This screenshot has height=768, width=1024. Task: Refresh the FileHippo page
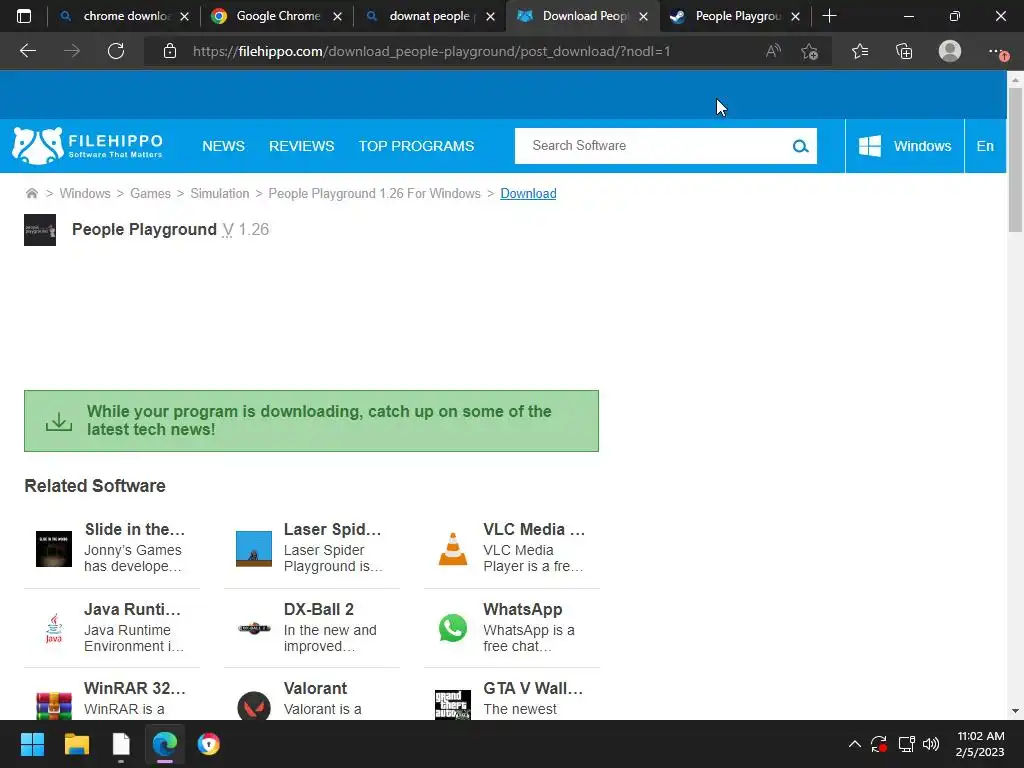click(116, 51)
